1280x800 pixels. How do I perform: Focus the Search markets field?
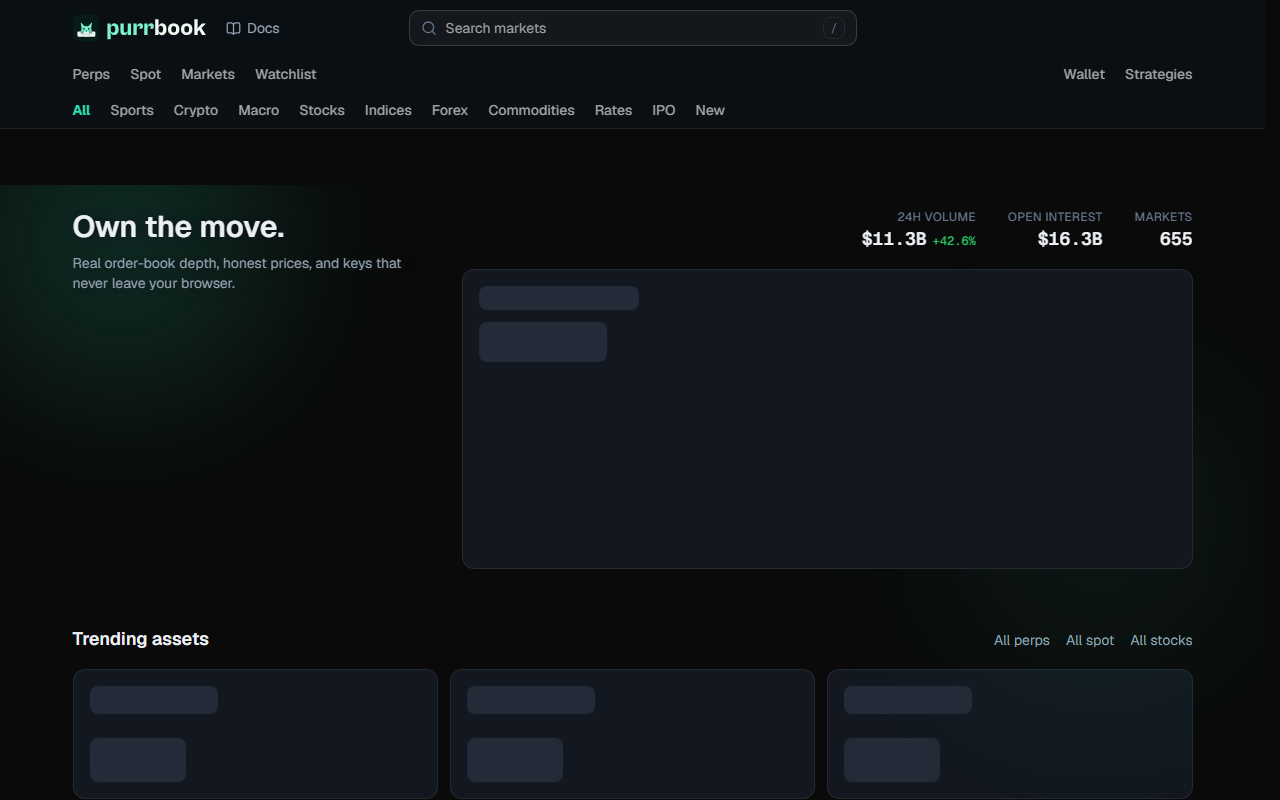click(x=632, y=28)
